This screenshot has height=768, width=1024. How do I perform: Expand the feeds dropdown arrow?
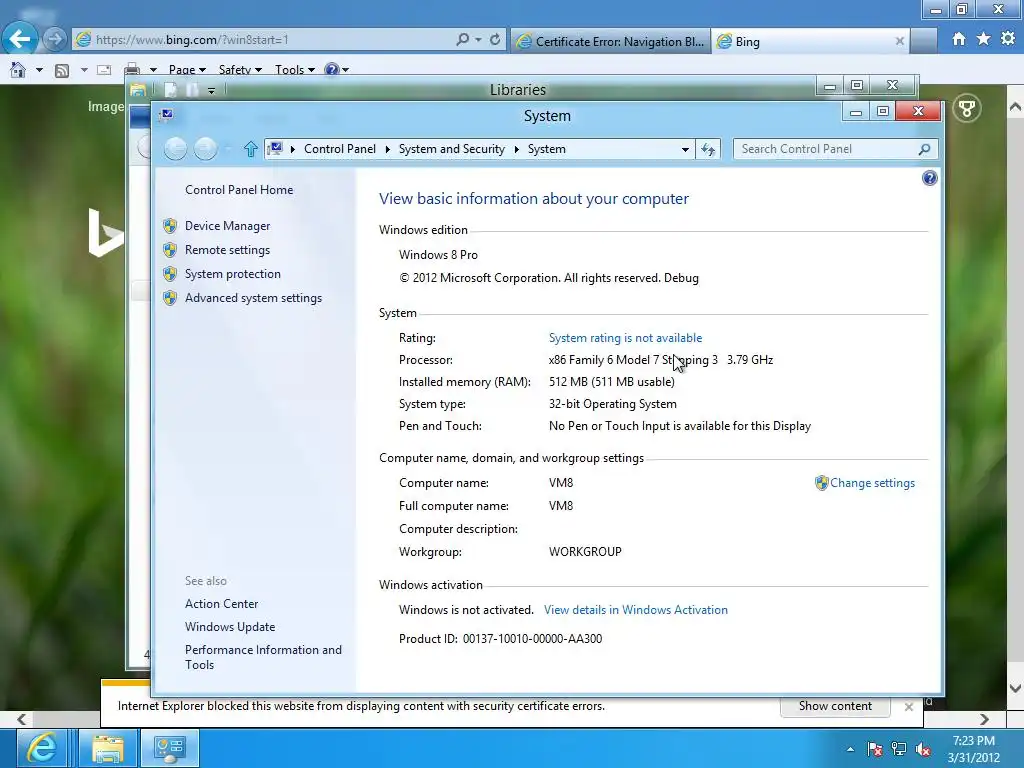tap(84, 70)
